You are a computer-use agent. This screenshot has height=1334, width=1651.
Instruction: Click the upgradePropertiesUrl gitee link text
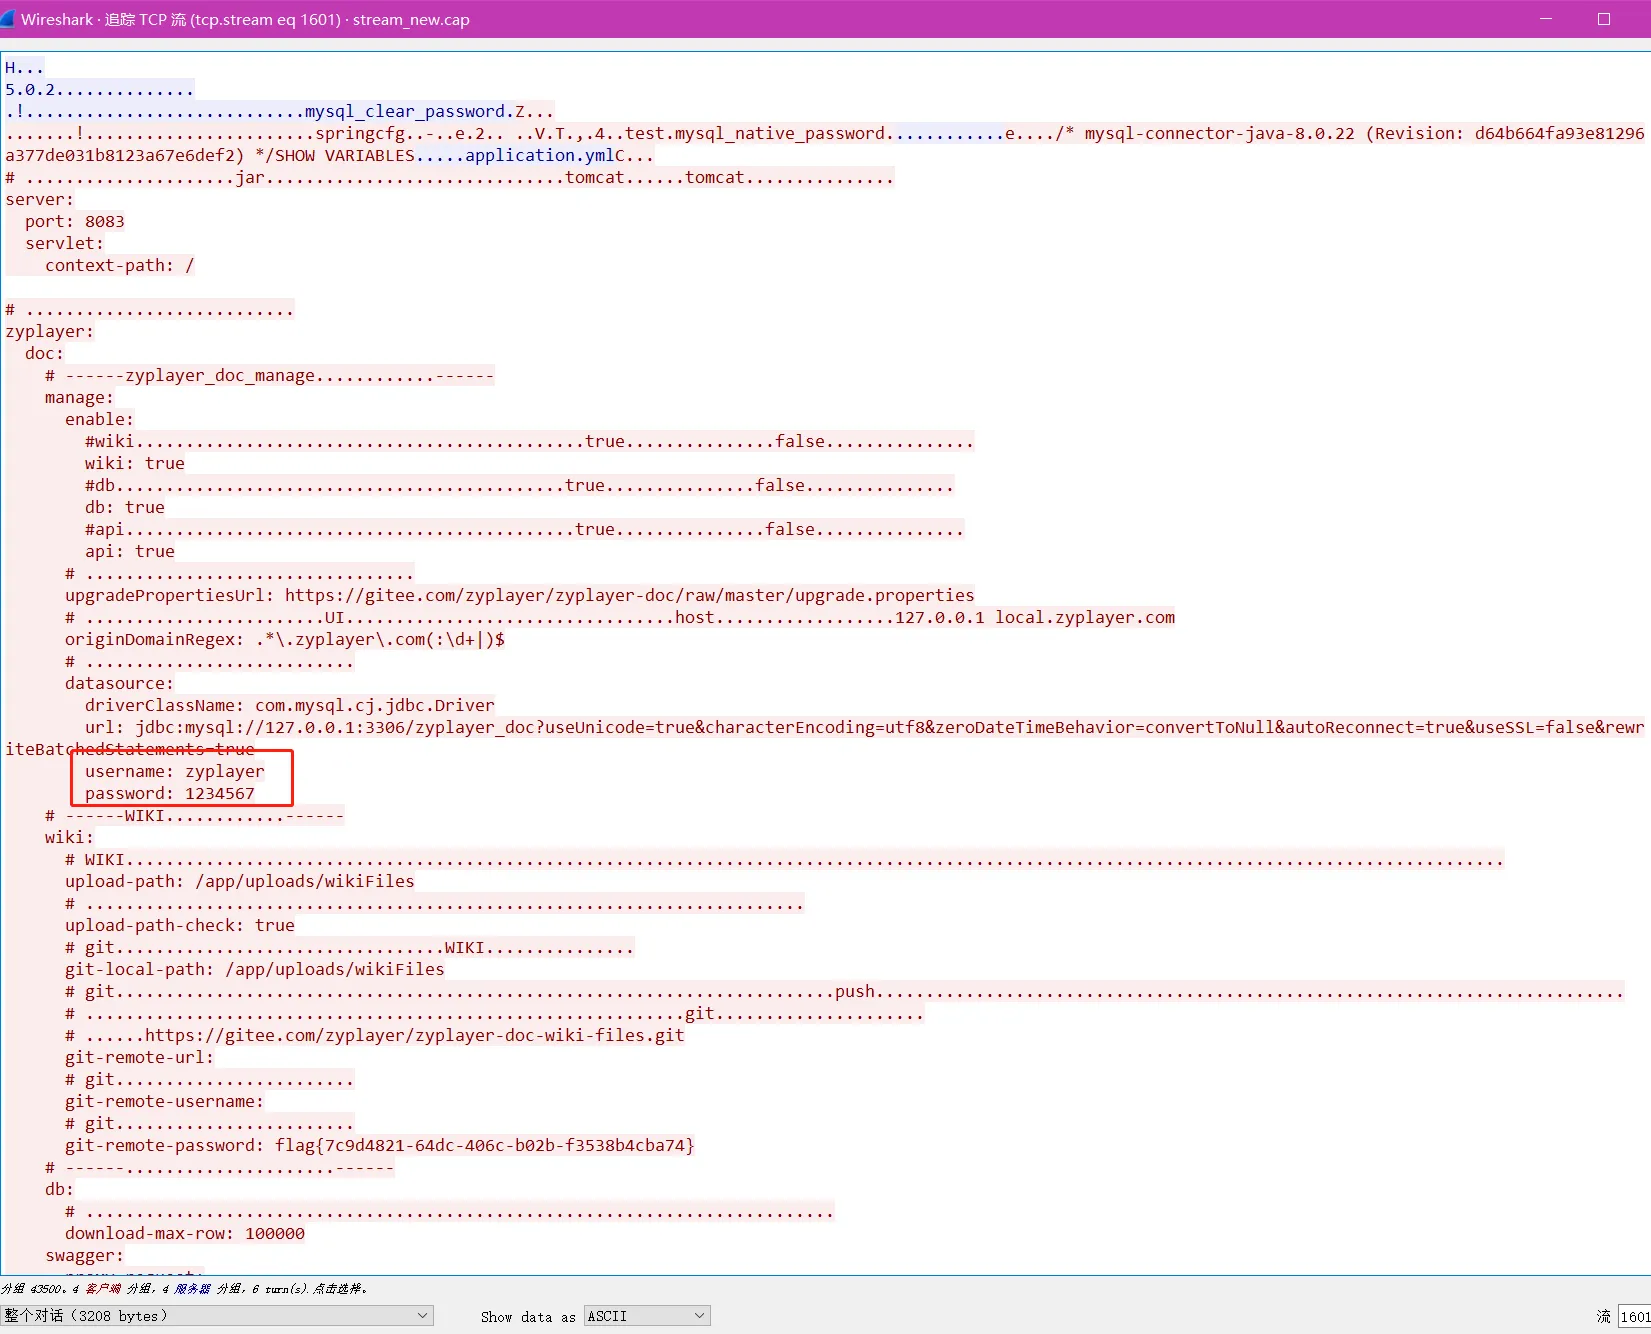tap(629, 596)
